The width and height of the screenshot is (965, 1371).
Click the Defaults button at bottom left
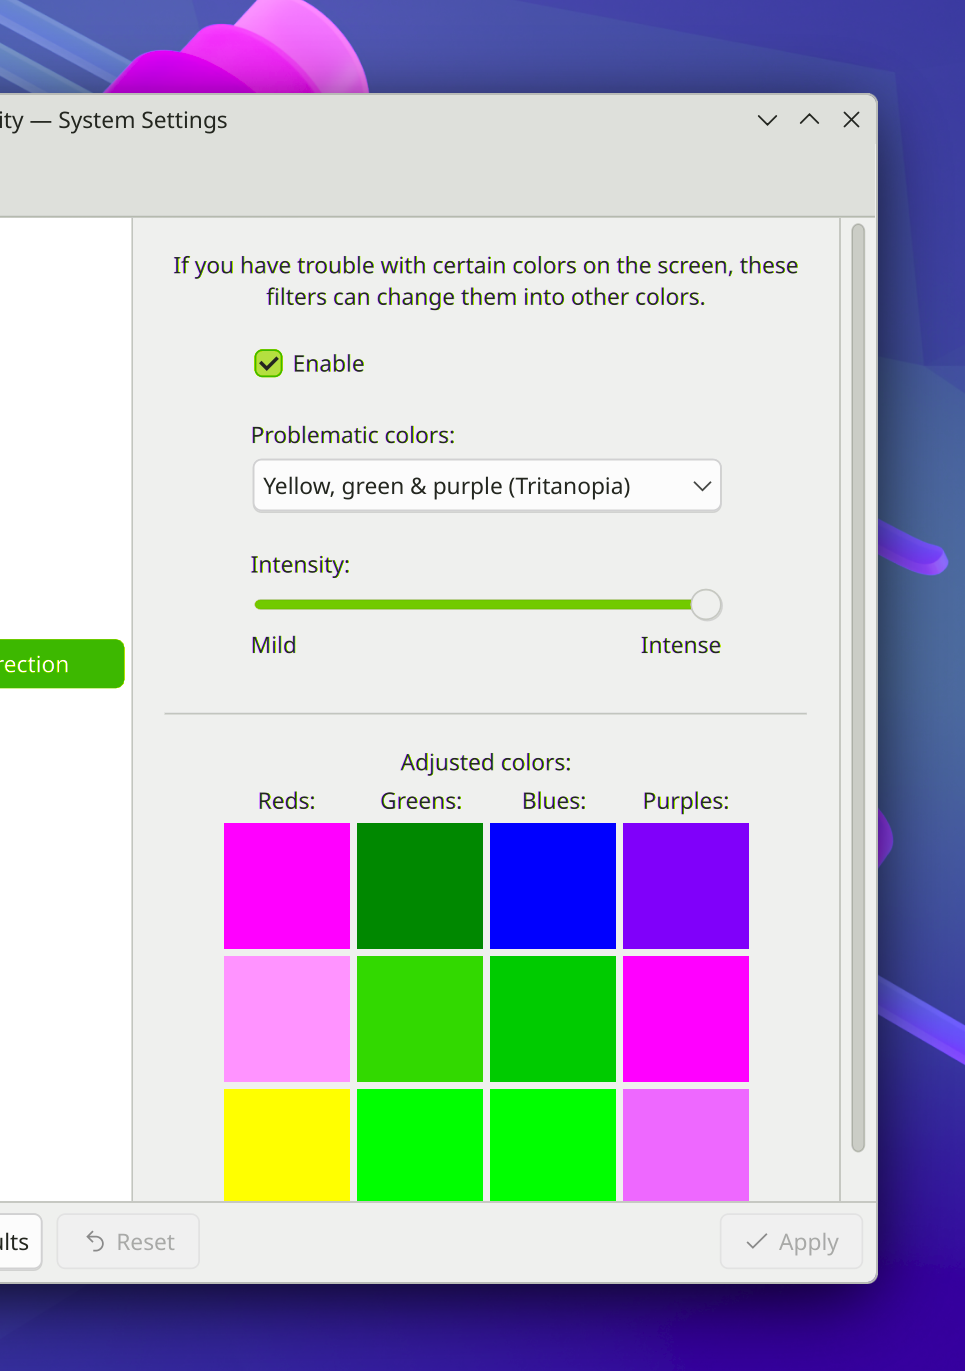click(x=18, y=1242)
